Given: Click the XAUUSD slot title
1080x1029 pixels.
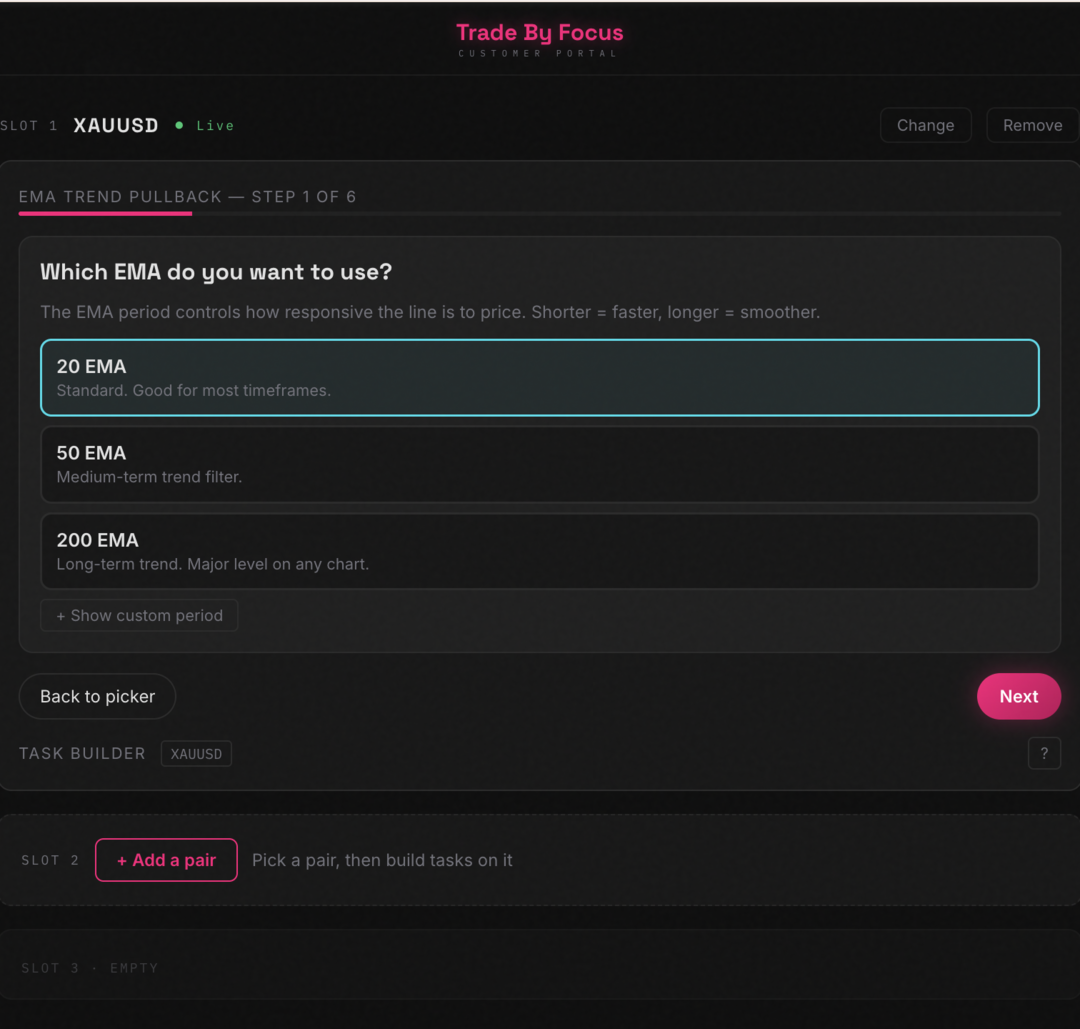Looking at the screenshot, I should click(116, 125).
